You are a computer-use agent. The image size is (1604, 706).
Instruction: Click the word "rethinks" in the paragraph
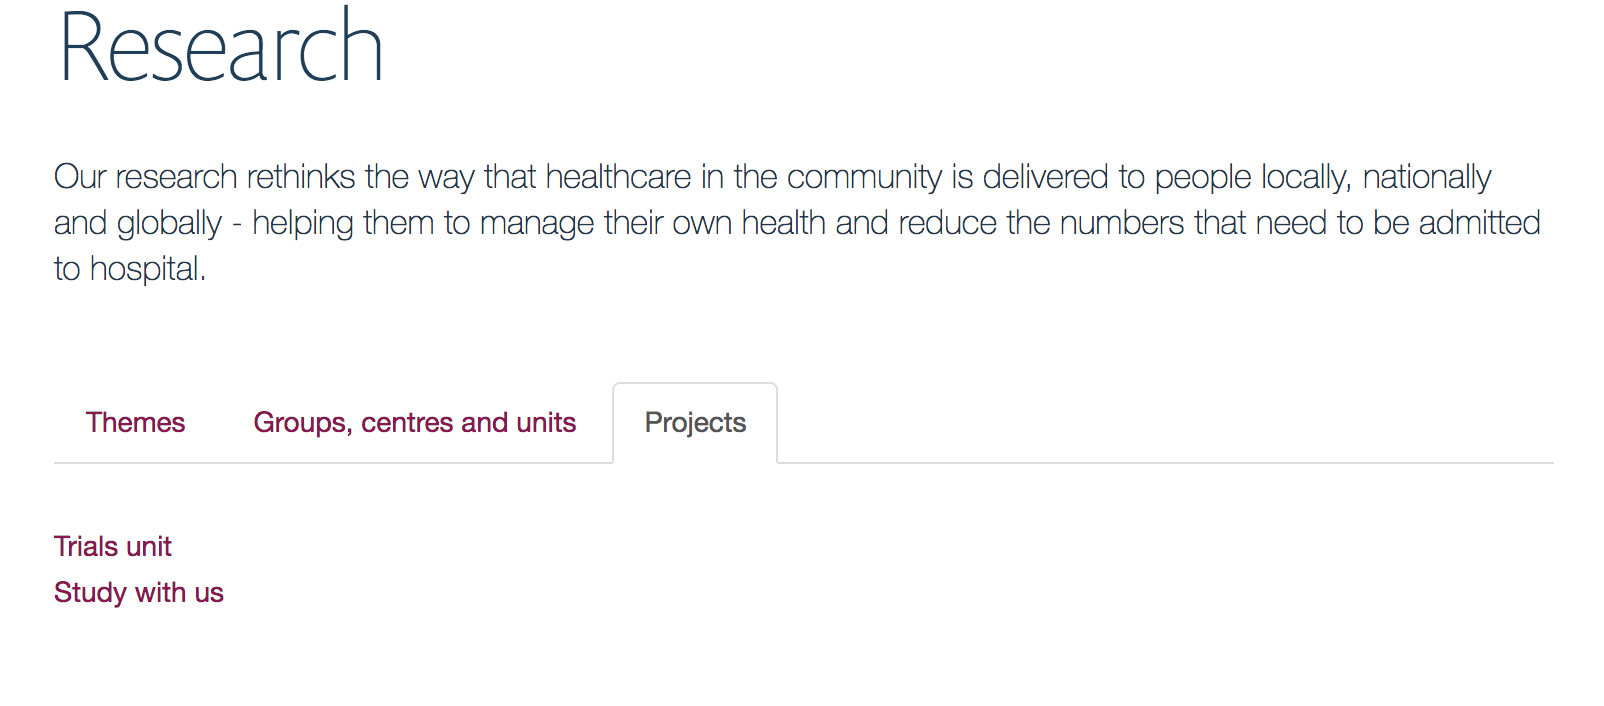tap(301, 177)
